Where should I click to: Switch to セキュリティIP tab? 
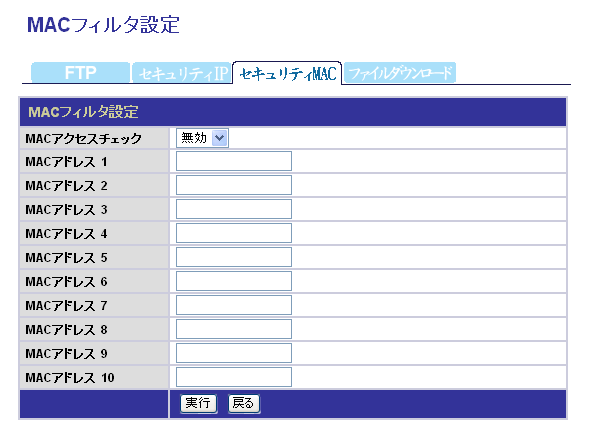coord(182,73)
